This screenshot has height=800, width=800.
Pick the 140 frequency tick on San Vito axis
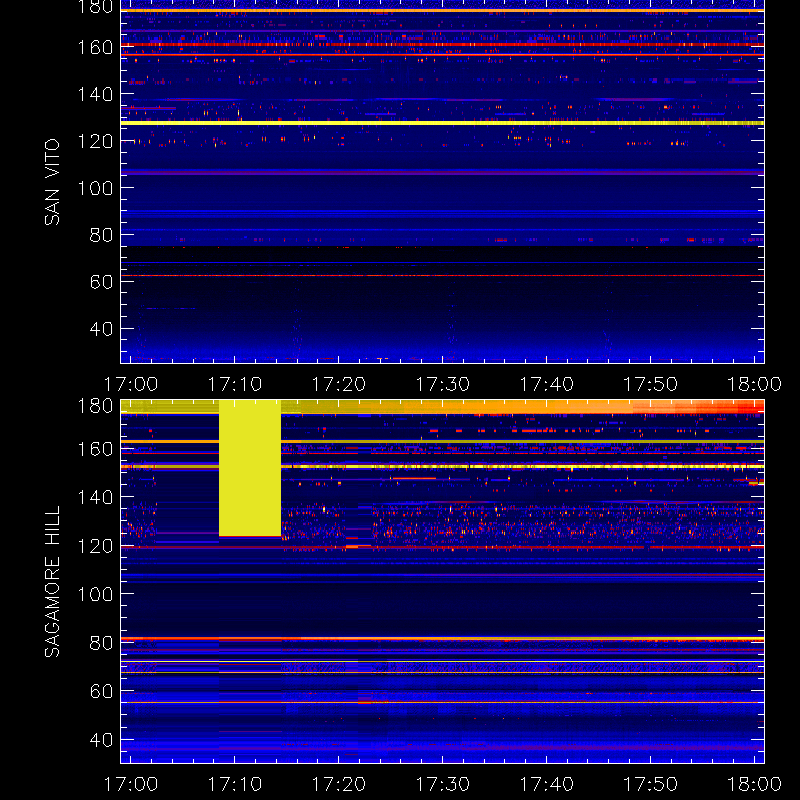tap(95, 94)
